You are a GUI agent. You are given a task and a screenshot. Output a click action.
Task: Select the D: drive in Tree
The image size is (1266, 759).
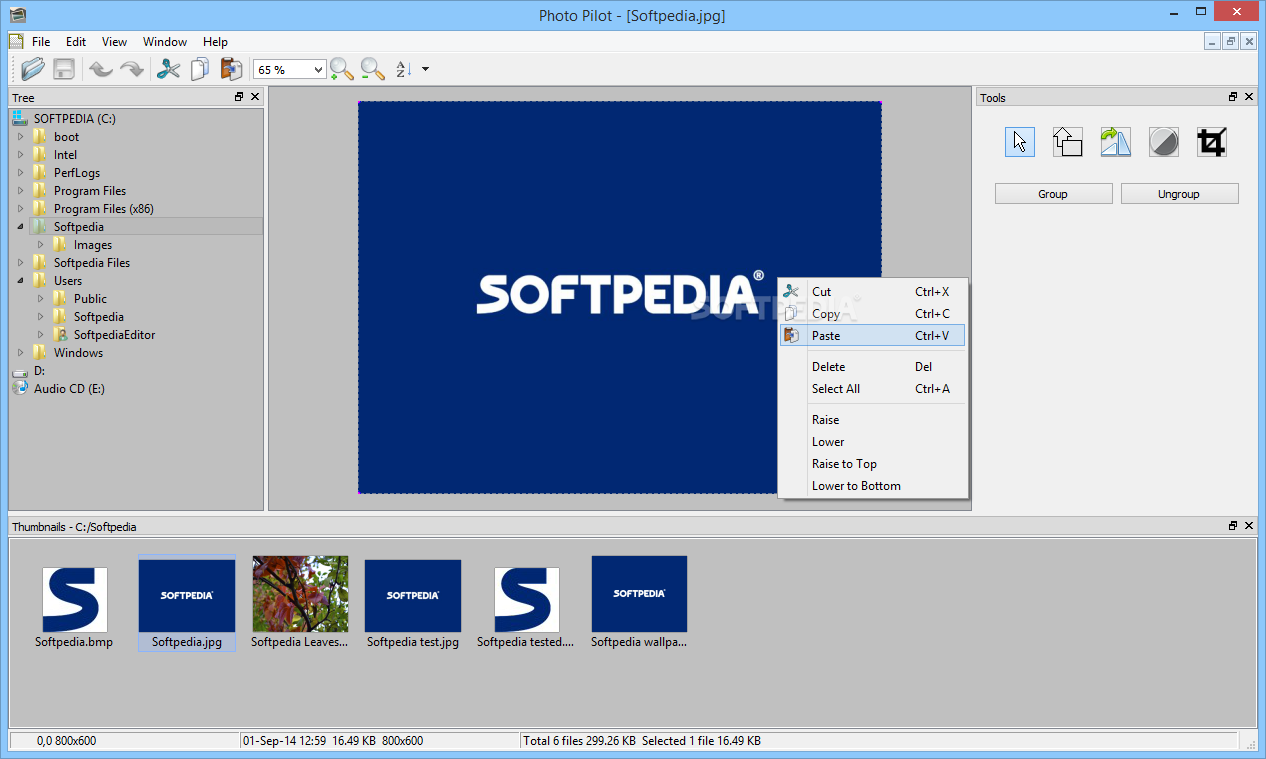[40, 371]
